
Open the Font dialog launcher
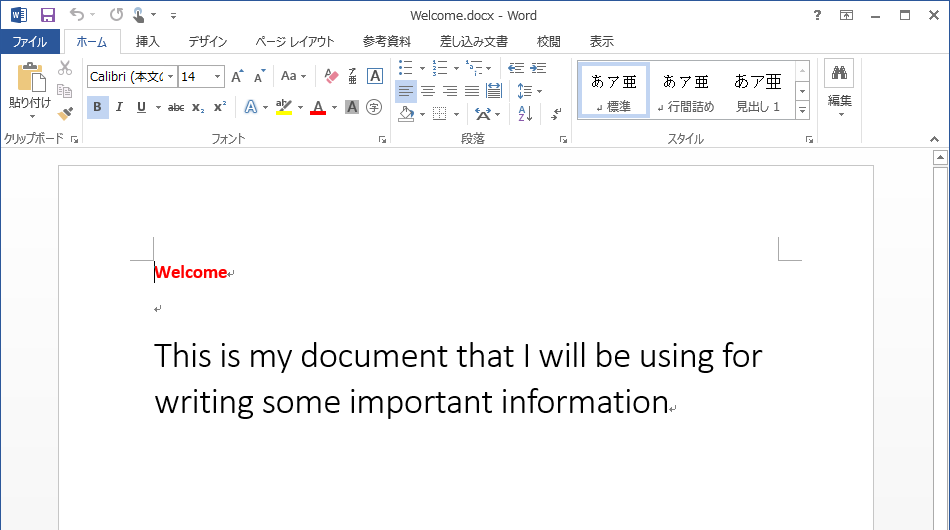[x=382, y=139]
